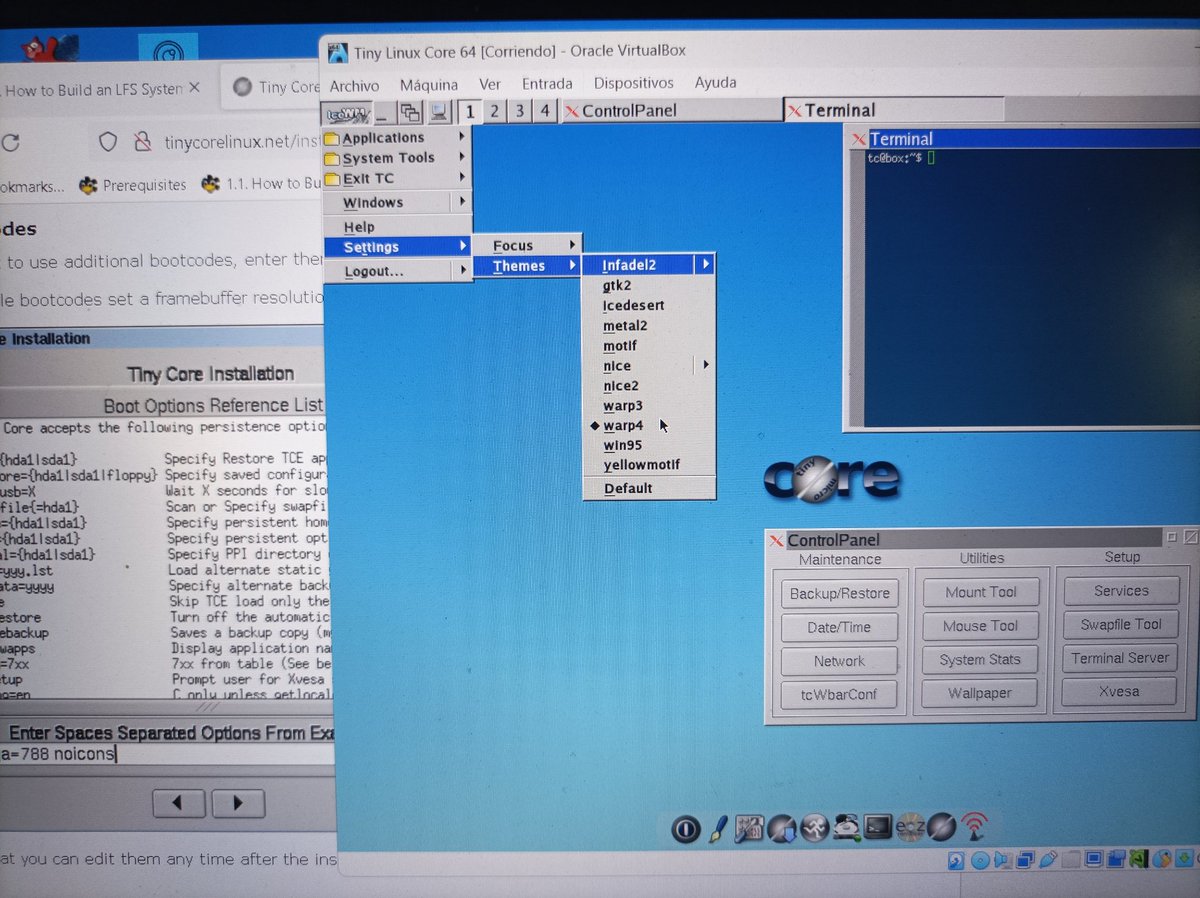Click VirtualBox hard disk status icon
Image resolution: width=1200 pixels, height=898 pixels.
click(956, 861)
